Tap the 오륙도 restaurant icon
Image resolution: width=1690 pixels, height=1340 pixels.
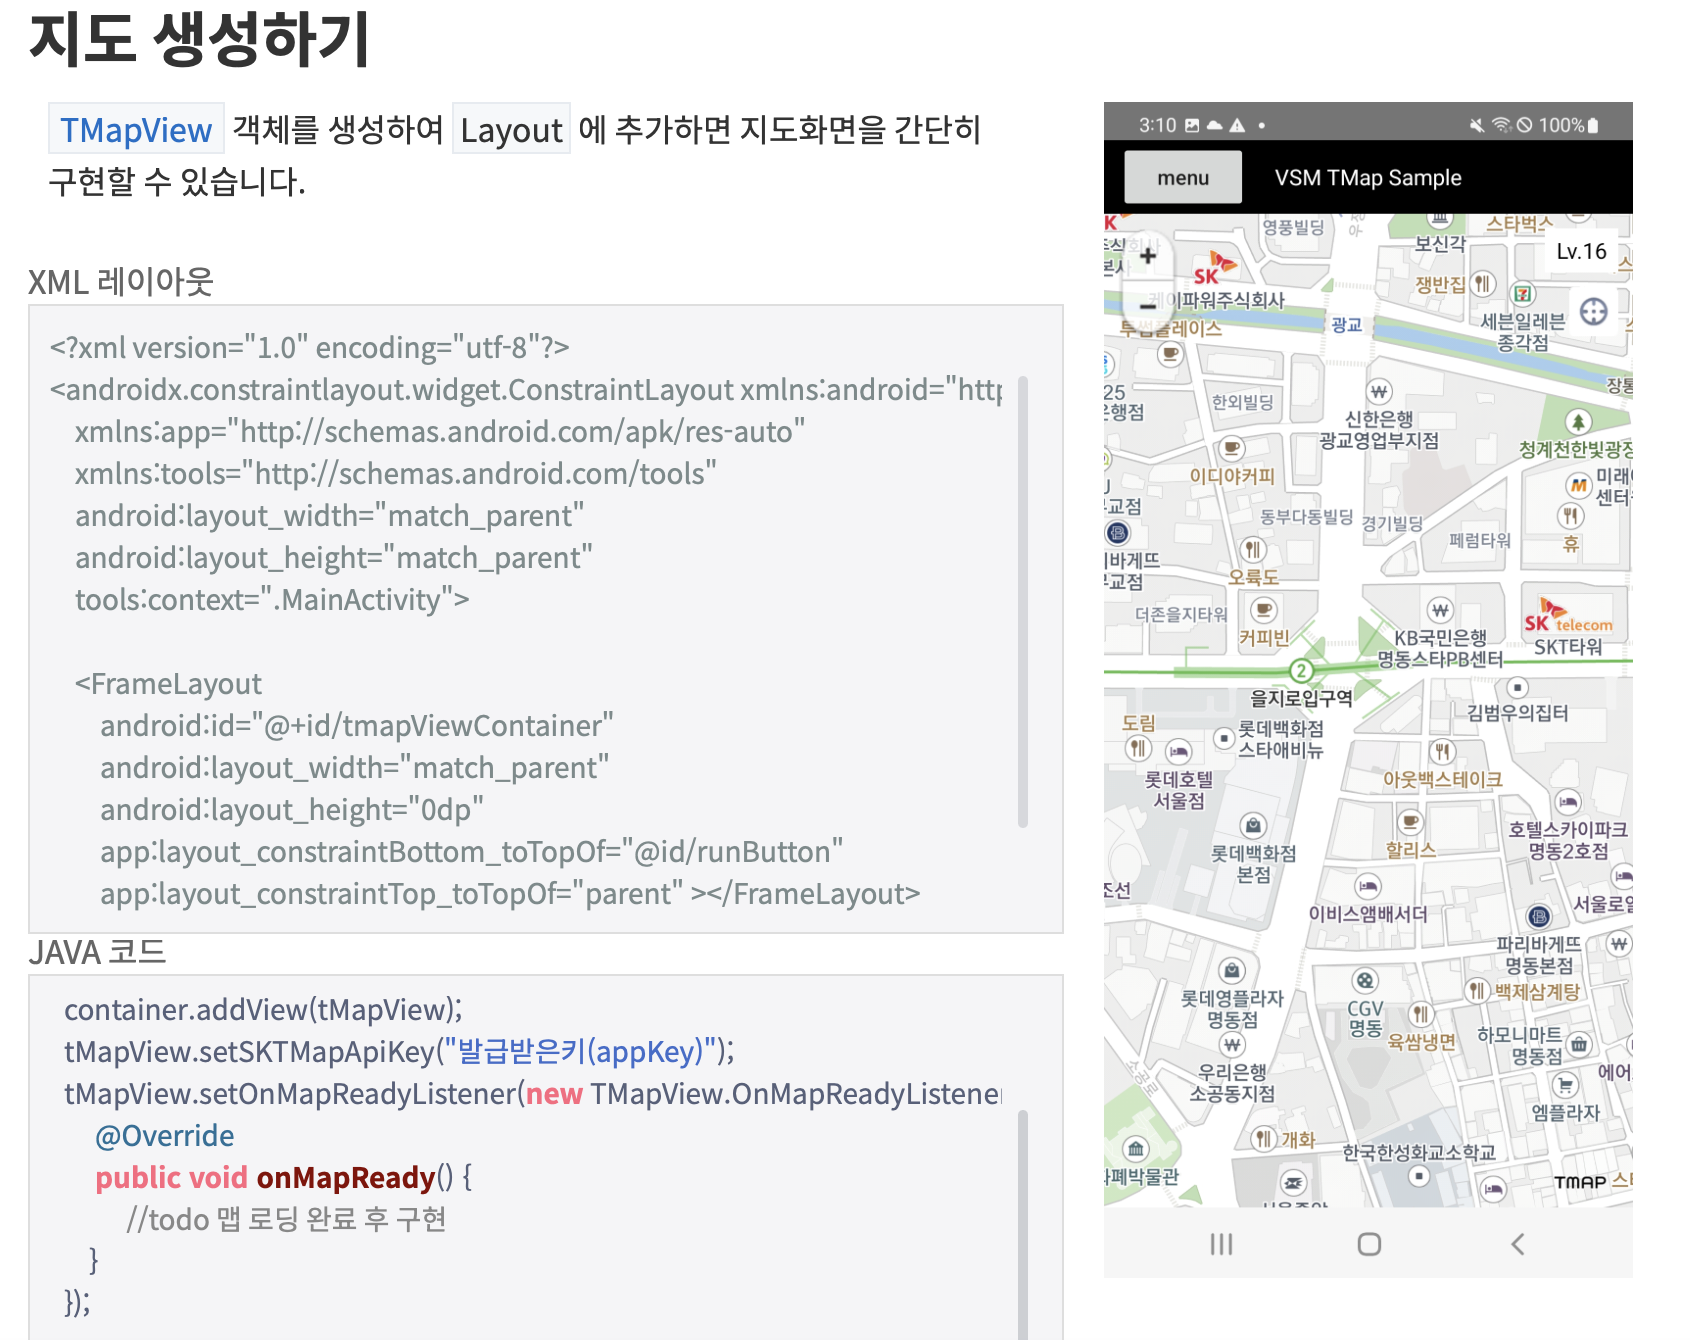1253,549
